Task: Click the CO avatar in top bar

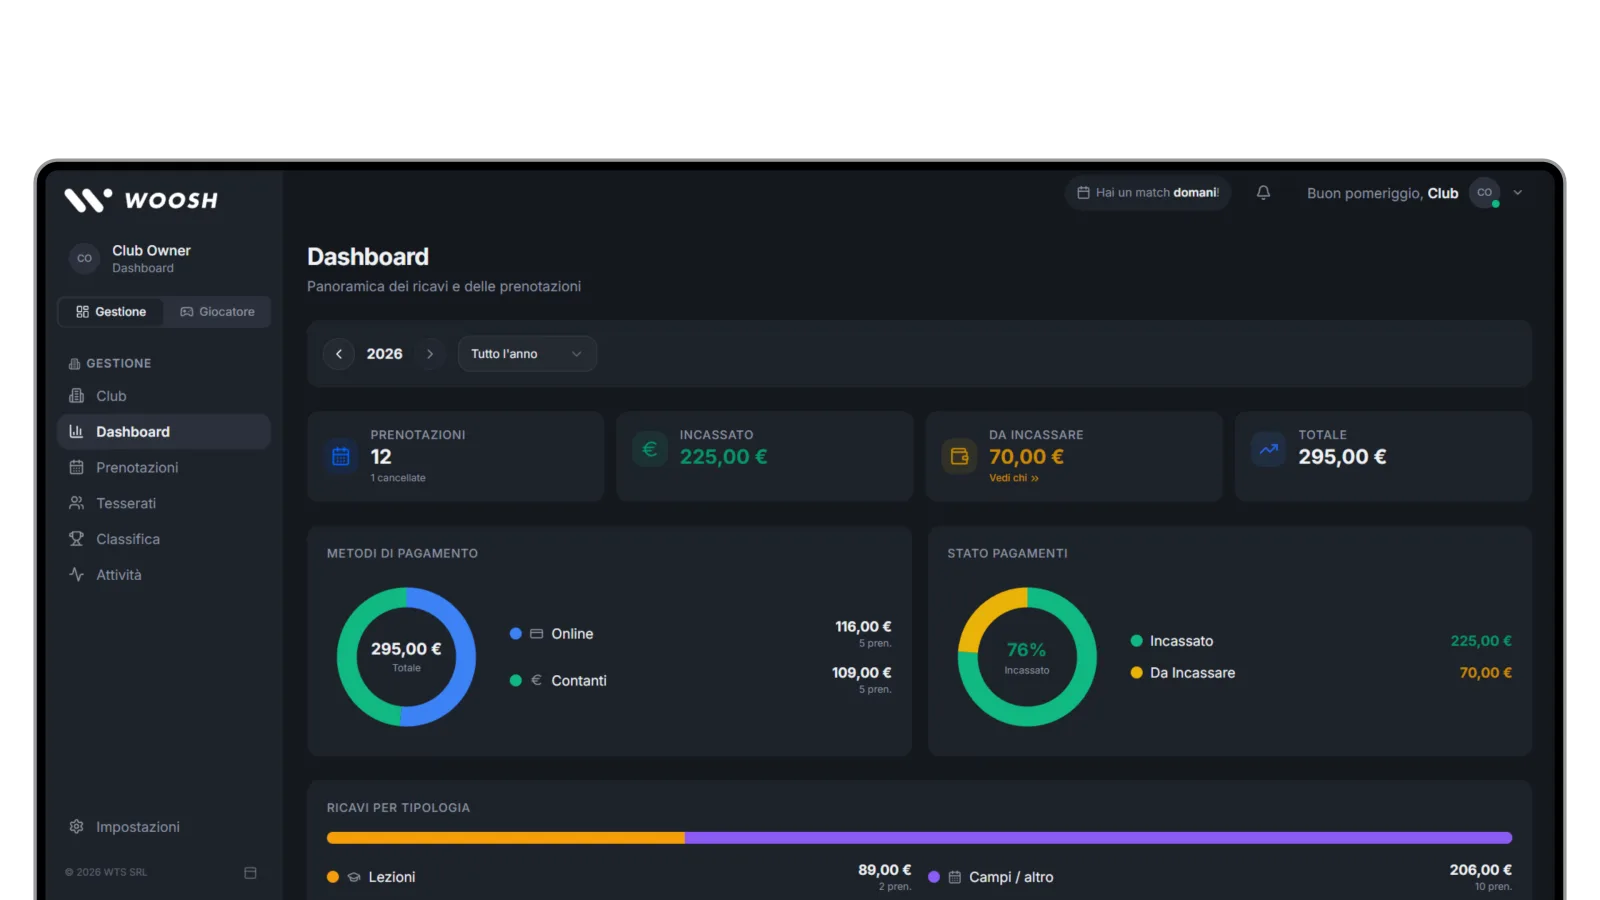Action: [1484, 193]
